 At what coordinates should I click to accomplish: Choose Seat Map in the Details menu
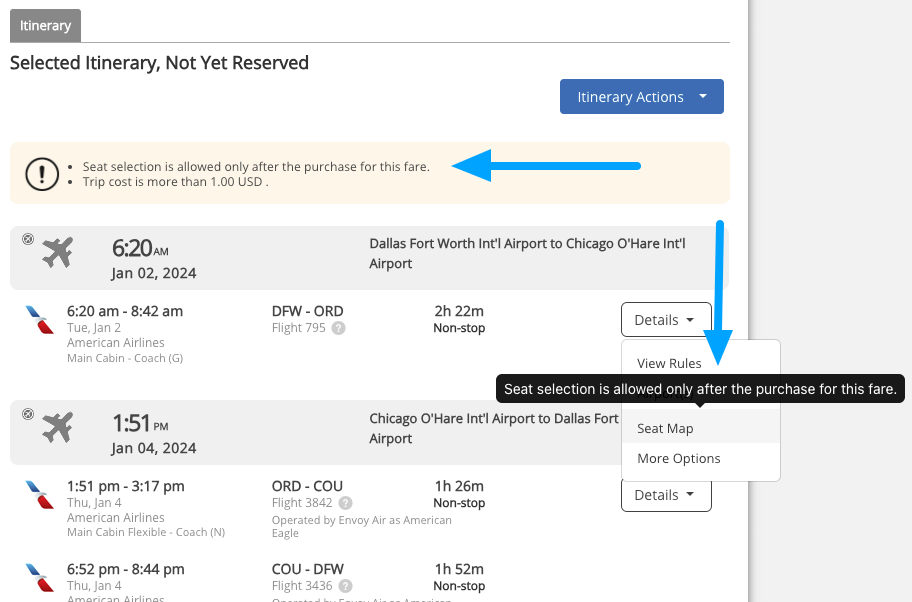665,428
